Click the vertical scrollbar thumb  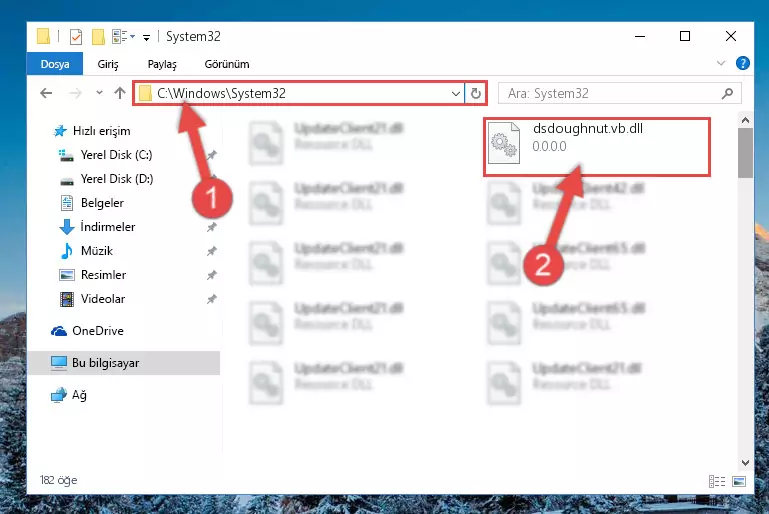745,153
